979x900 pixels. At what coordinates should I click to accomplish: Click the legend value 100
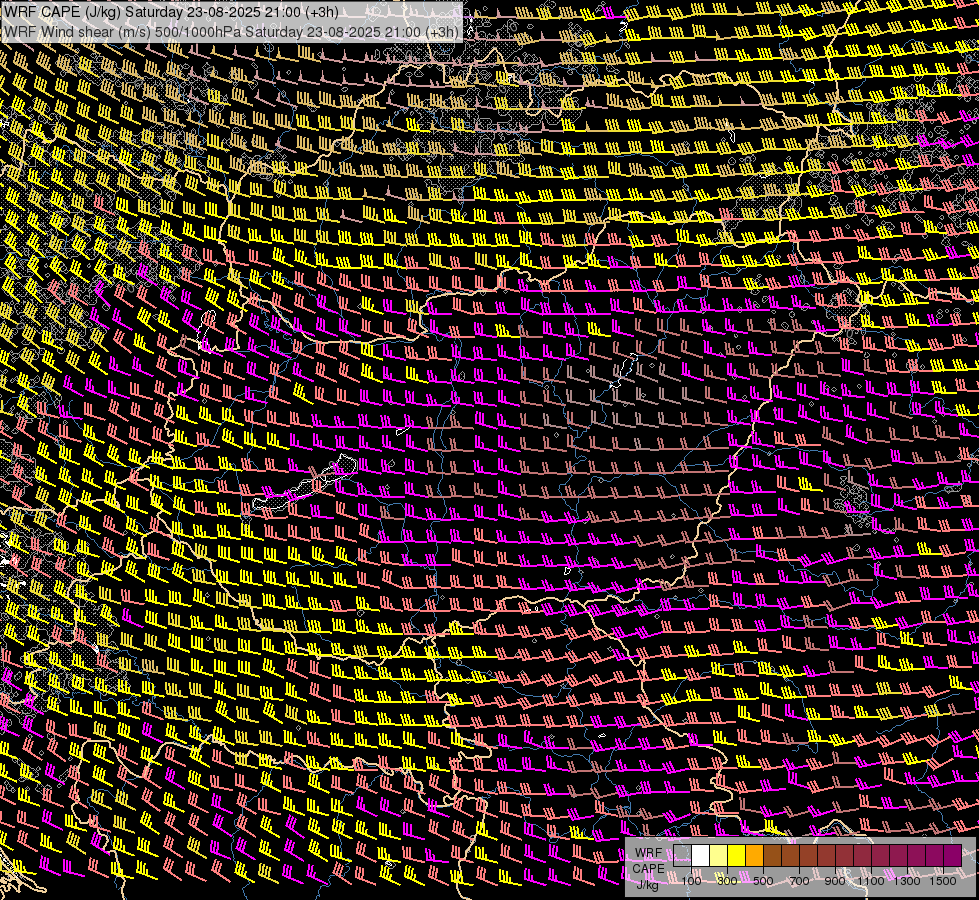click(691, 881)
